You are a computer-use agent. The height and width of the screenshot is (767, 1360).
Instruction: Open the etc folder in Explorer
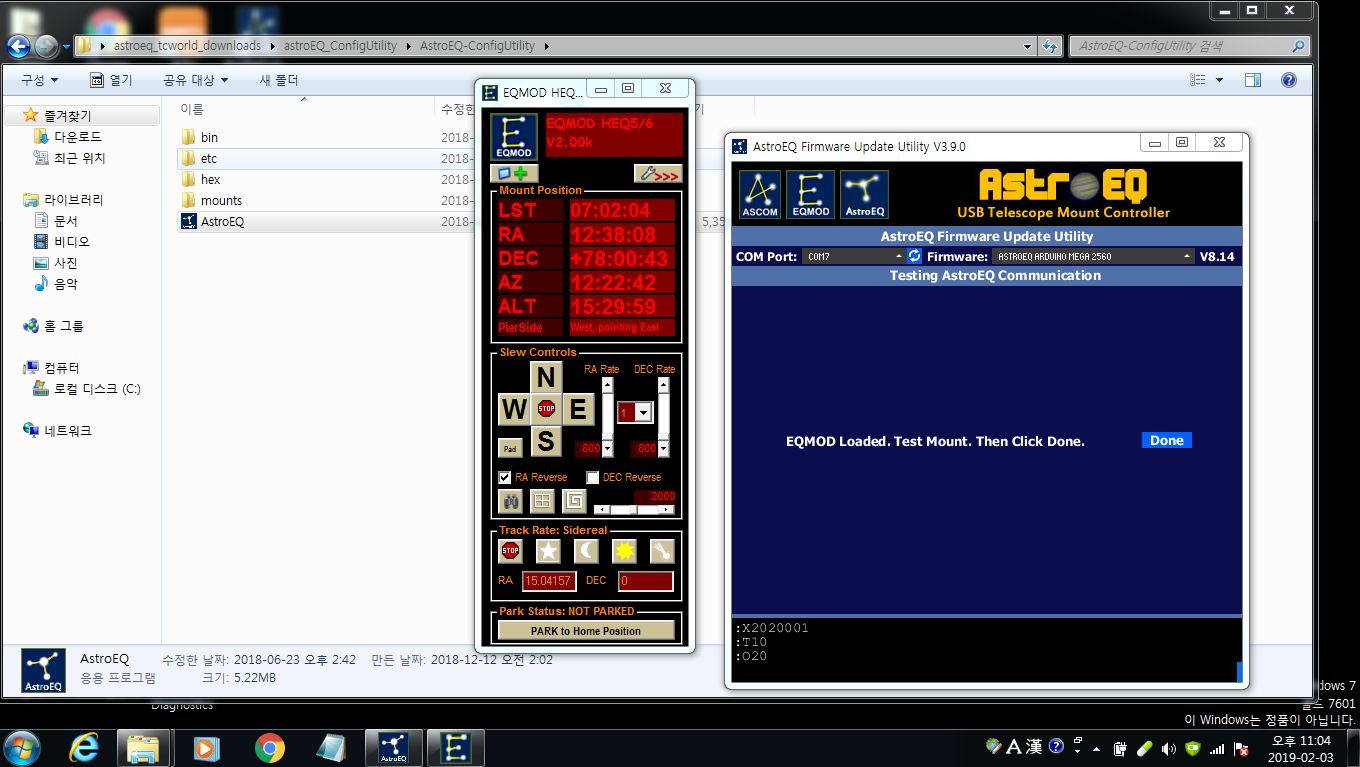click(209, 158)
